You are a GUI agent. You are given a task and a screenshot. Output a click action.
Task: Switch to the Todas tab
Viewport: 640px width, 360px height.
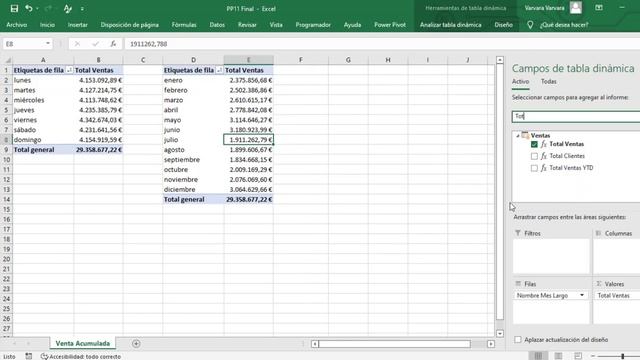549,82
